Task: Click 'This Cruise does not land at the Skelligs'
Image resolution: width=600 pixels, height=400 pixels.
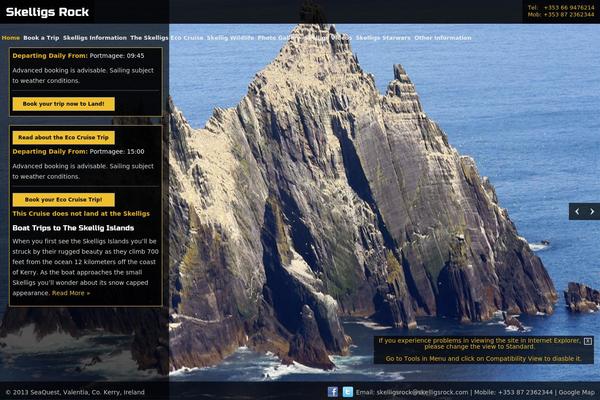Action: [x=81, y=214]
